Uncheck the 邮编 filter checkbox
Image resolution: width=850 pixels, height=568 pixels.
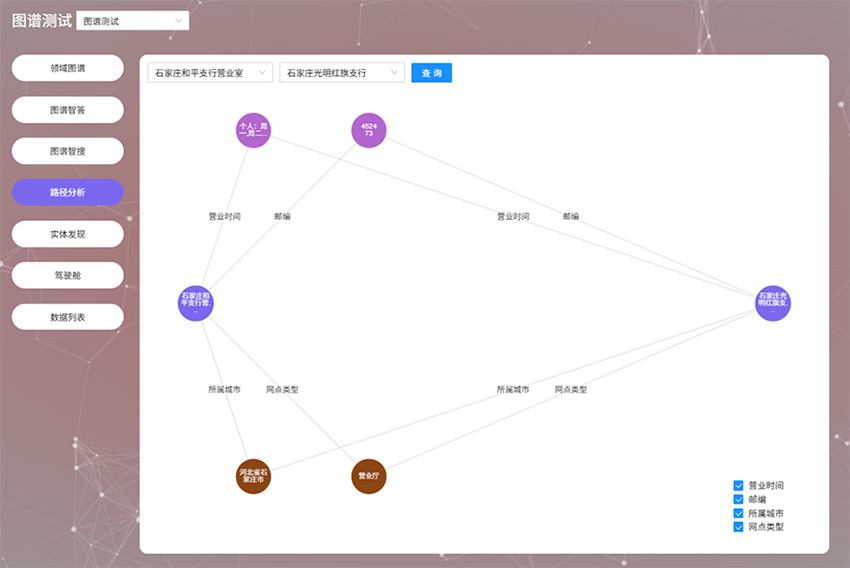pos(739,499)
